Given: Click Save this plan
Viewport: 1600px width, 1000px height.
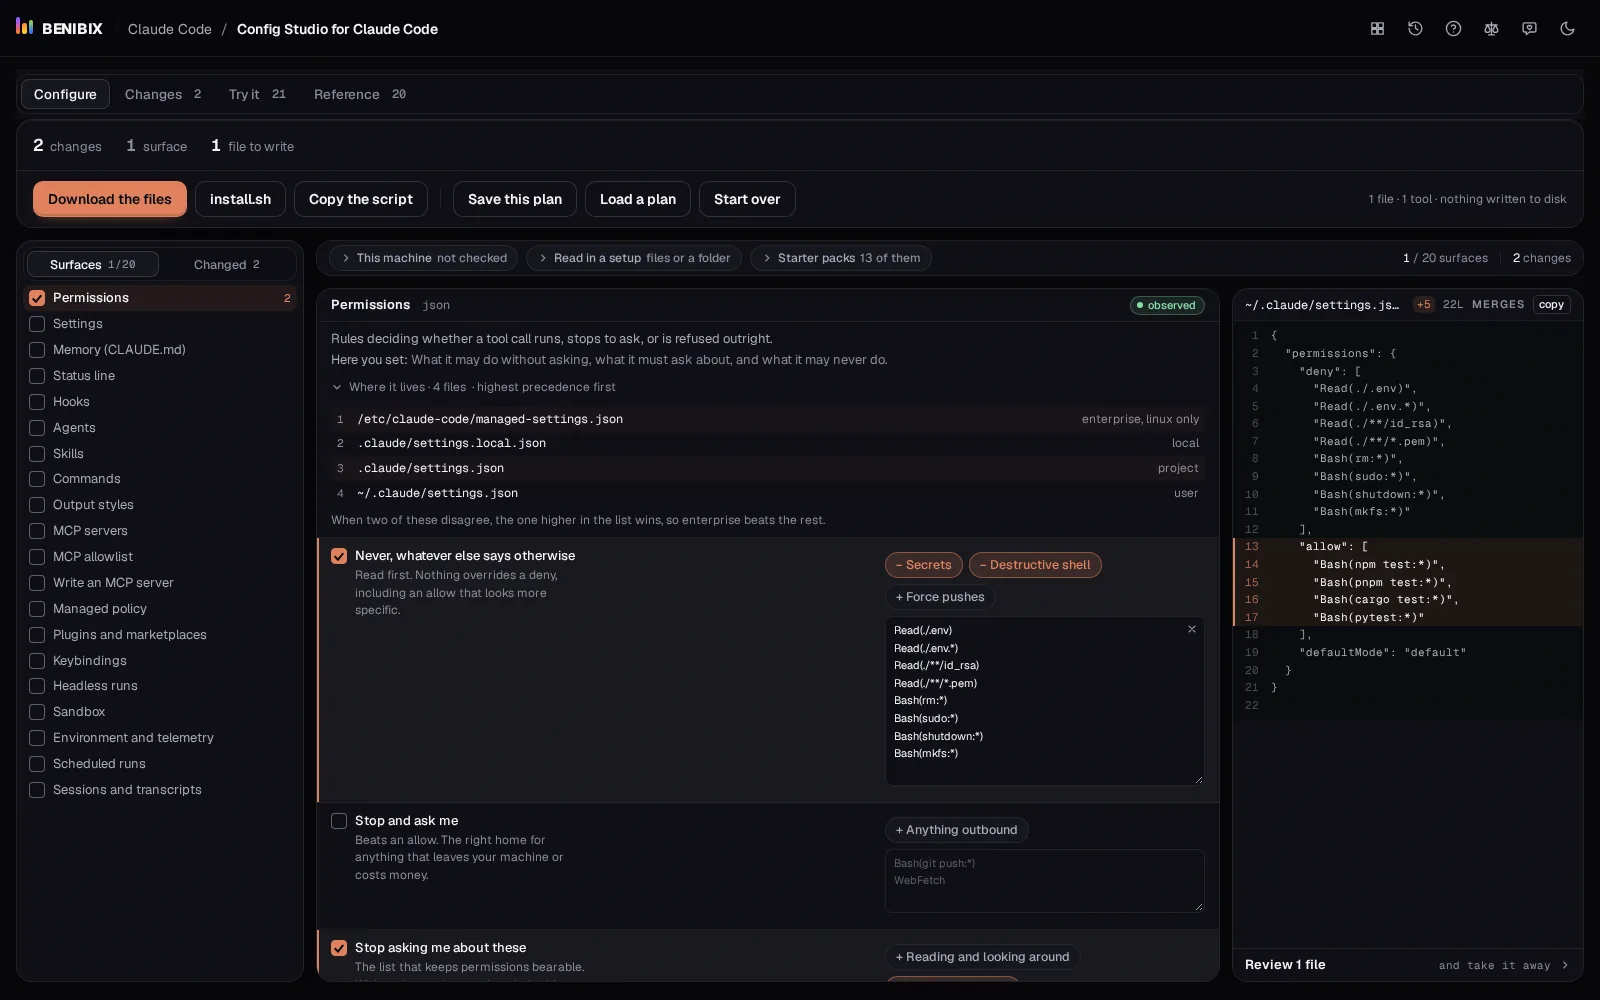Looking at the screenshot, I should (515, 199).
